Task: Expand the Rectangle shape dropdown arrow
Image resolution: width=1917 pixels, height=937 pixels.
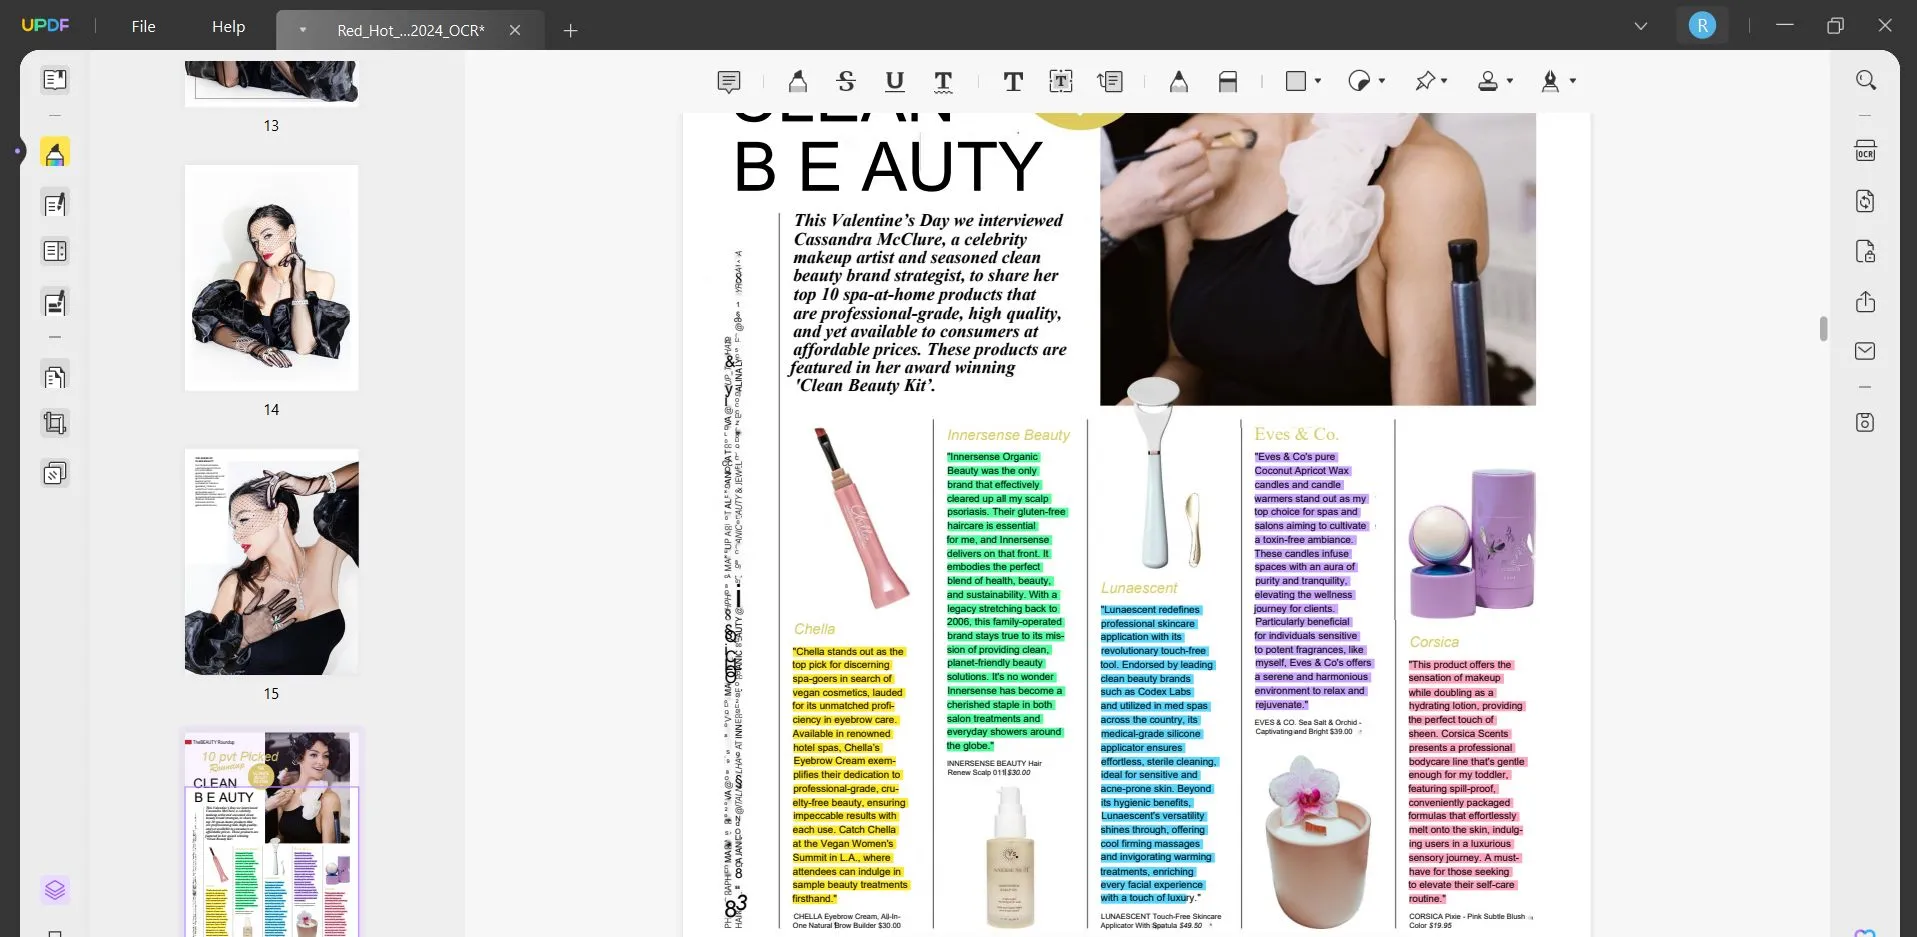Action: click(x=1318, y=81)
